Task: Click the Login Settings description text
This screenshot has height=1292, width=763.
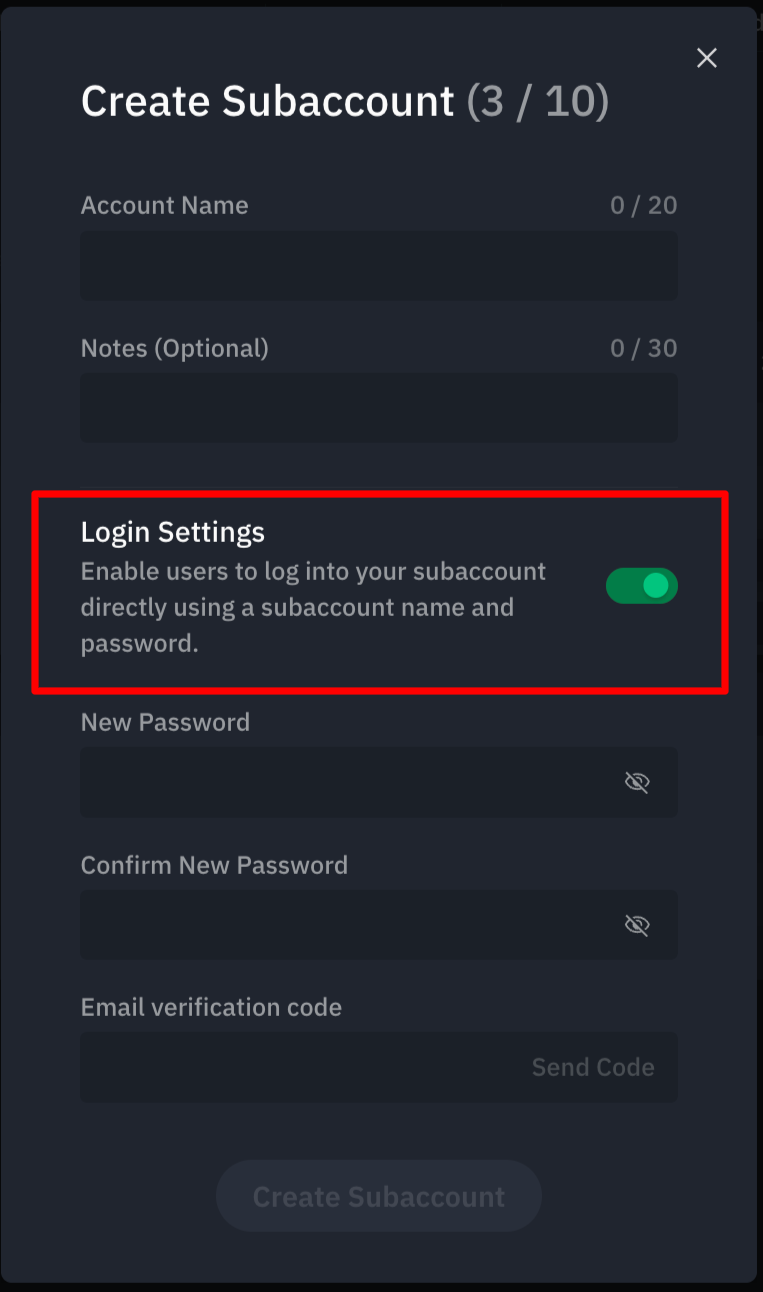Action: point(314,607)
